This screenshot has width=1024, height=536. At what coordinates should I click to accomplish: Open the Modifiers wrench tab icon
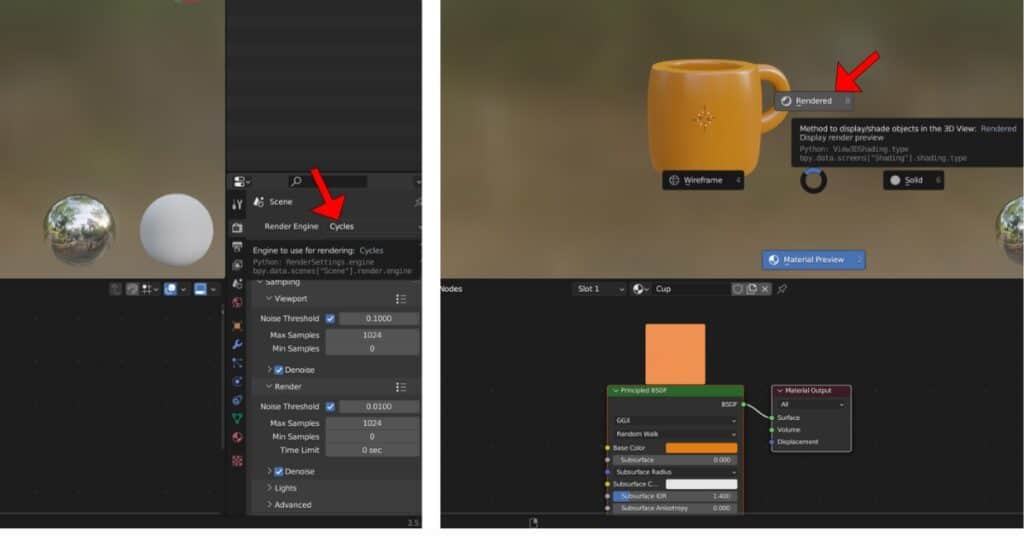[x=237, y=344]
